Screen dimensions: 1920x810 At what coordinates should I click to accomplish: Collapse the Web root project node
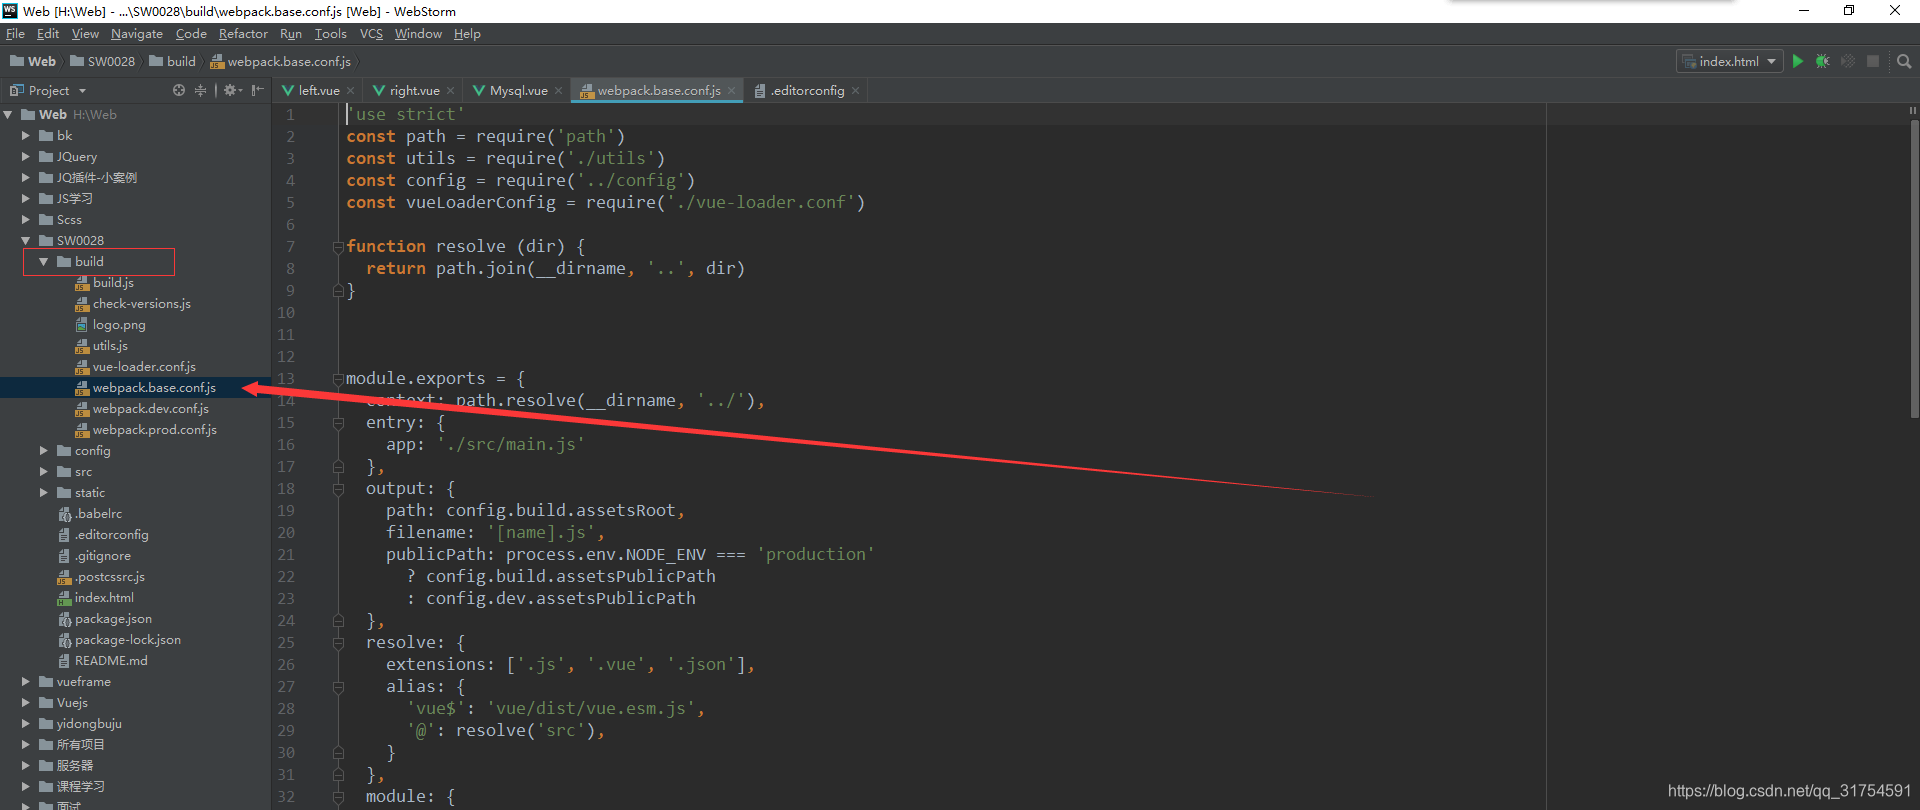(8, 114)
